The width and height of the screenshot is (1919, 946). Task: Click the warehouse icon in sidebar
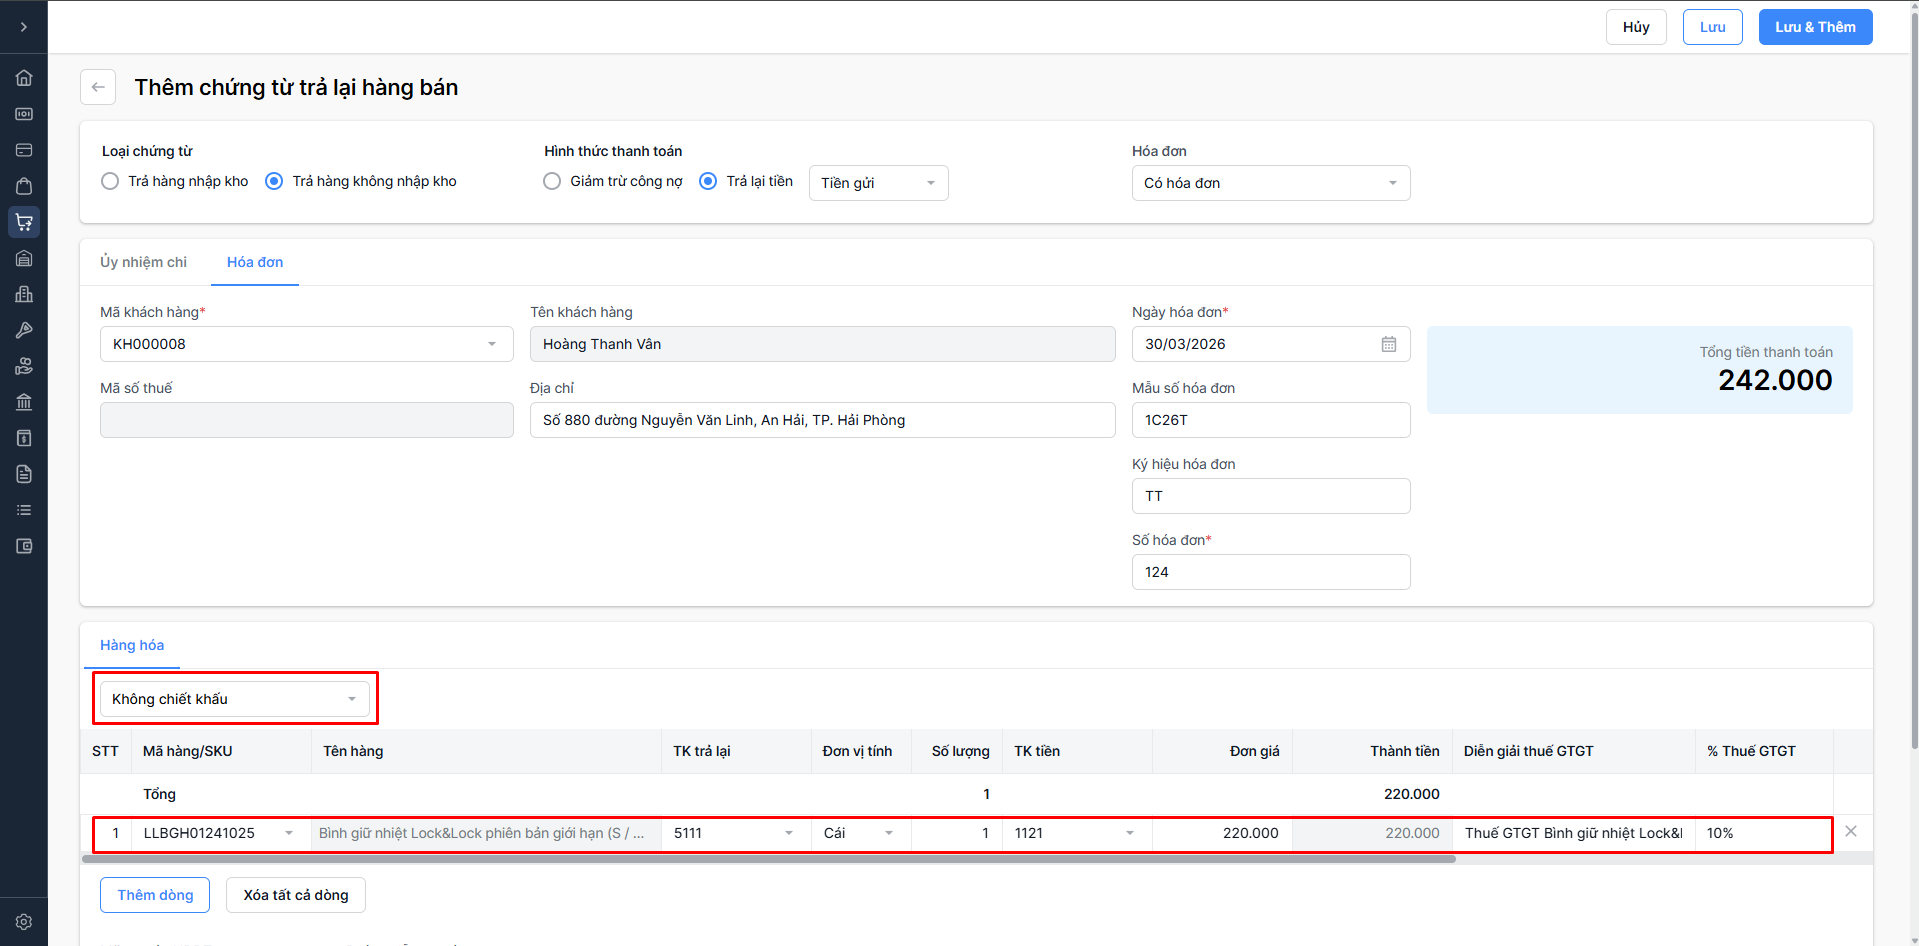click(x=24, y=258)
